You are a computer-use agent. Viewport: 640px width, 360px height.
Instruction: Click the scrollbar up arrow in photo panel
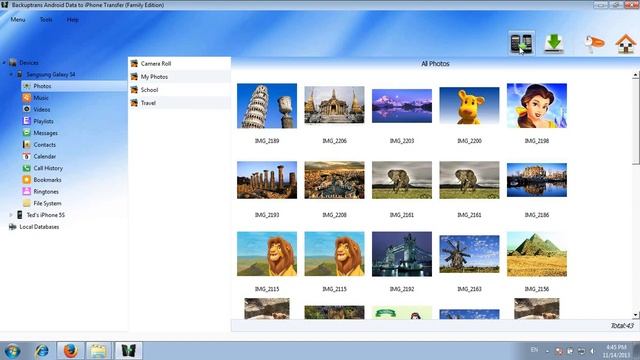(636, 75)
